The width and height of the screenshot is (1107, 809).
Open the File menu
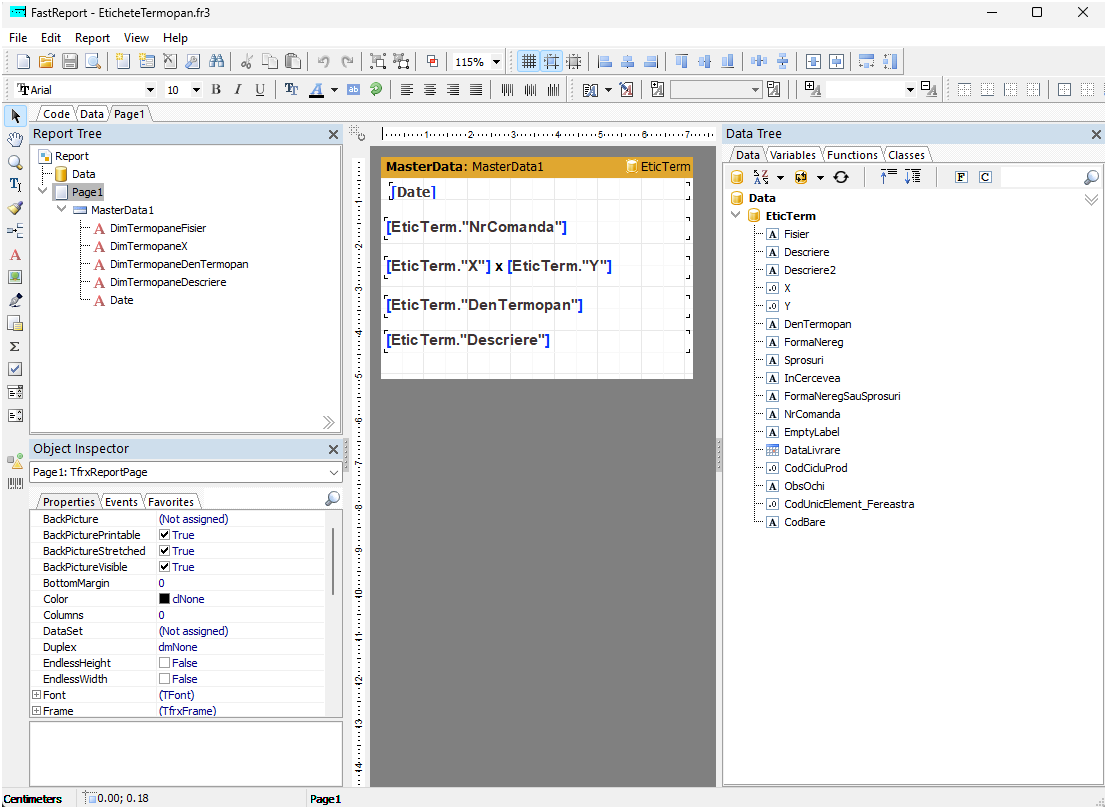point(18,38)
